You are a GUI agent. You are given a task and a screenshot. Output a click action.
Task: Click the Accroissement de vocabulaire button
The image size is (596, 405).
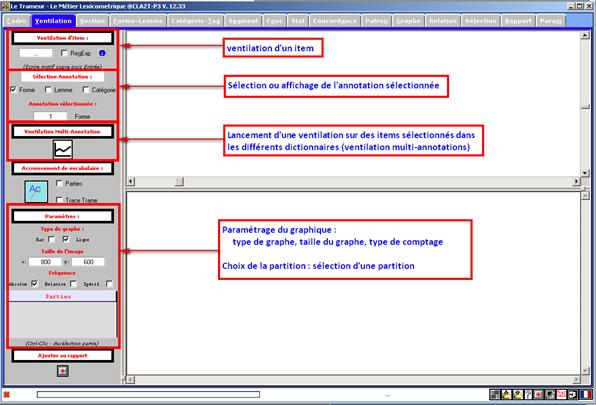(x=62, y=168)
